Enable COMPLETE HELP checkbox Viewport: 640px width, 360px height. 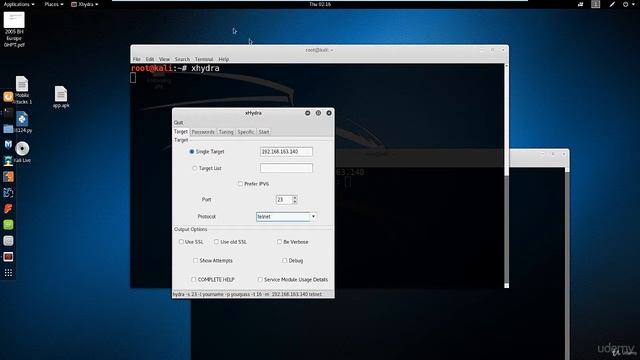[193, 280]
